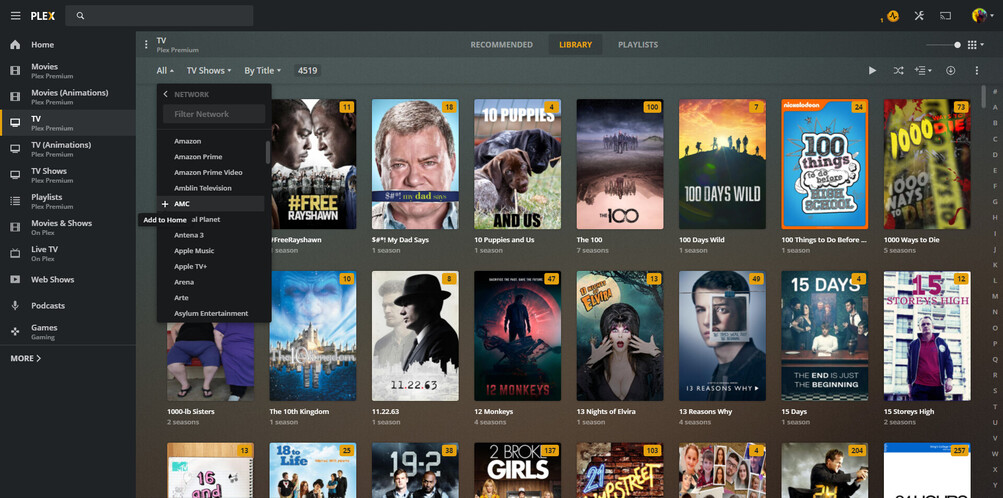Open the 11.22.63 poster thumbnail

tap(415, 336)
